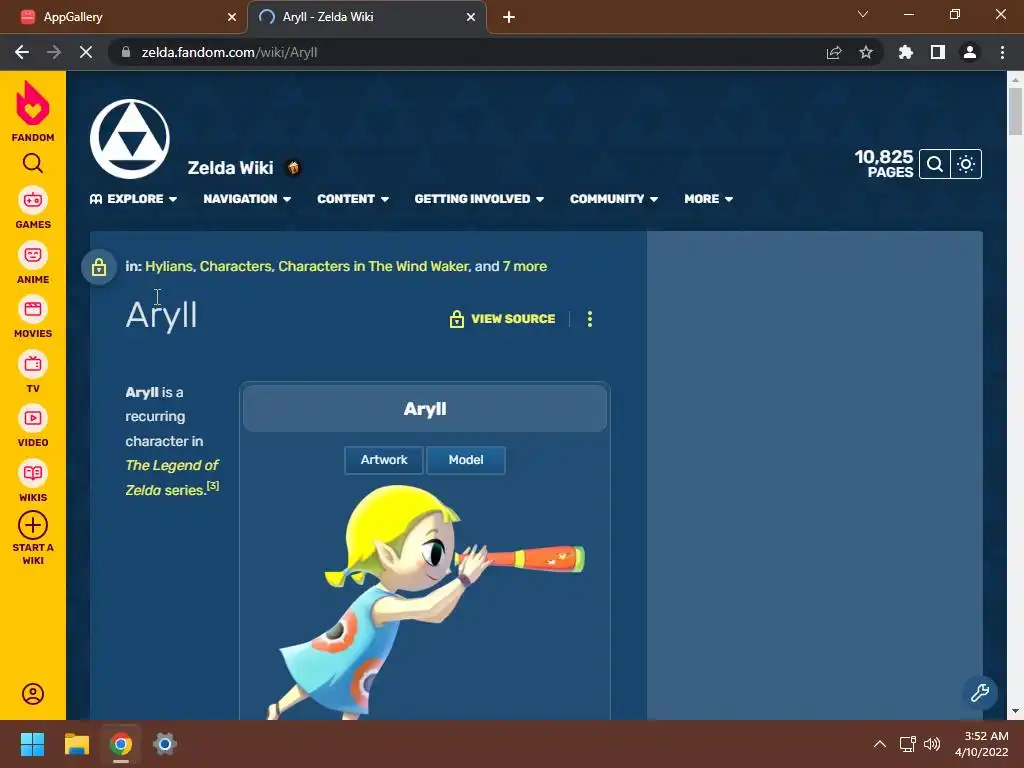Open the admin tools wrench icon
Viewport: 1024px width, 768px height.
[x=980, y=692]
